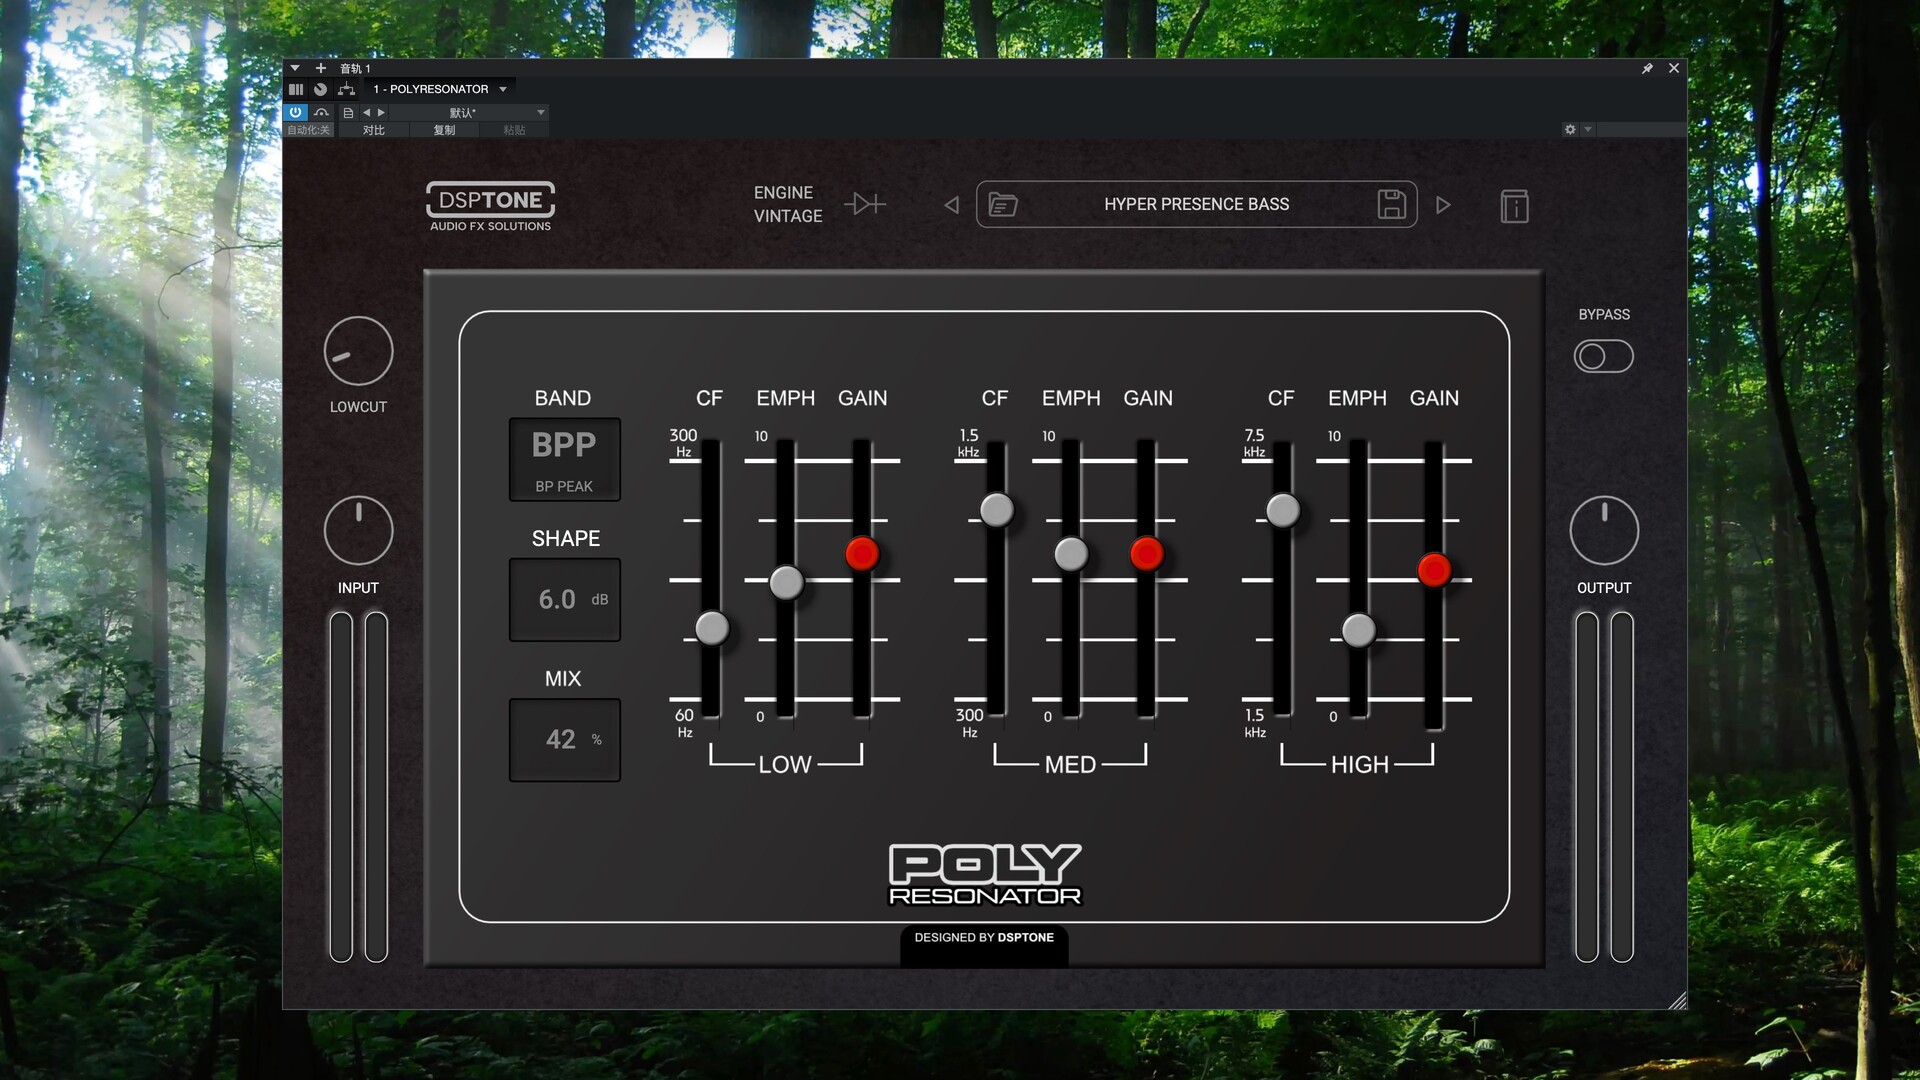Expand the 1 - POLYRESONATOR plugin dropdown
Image resolution: width=1920 pixels, height=1080 pixels.
tap(503, 89)
